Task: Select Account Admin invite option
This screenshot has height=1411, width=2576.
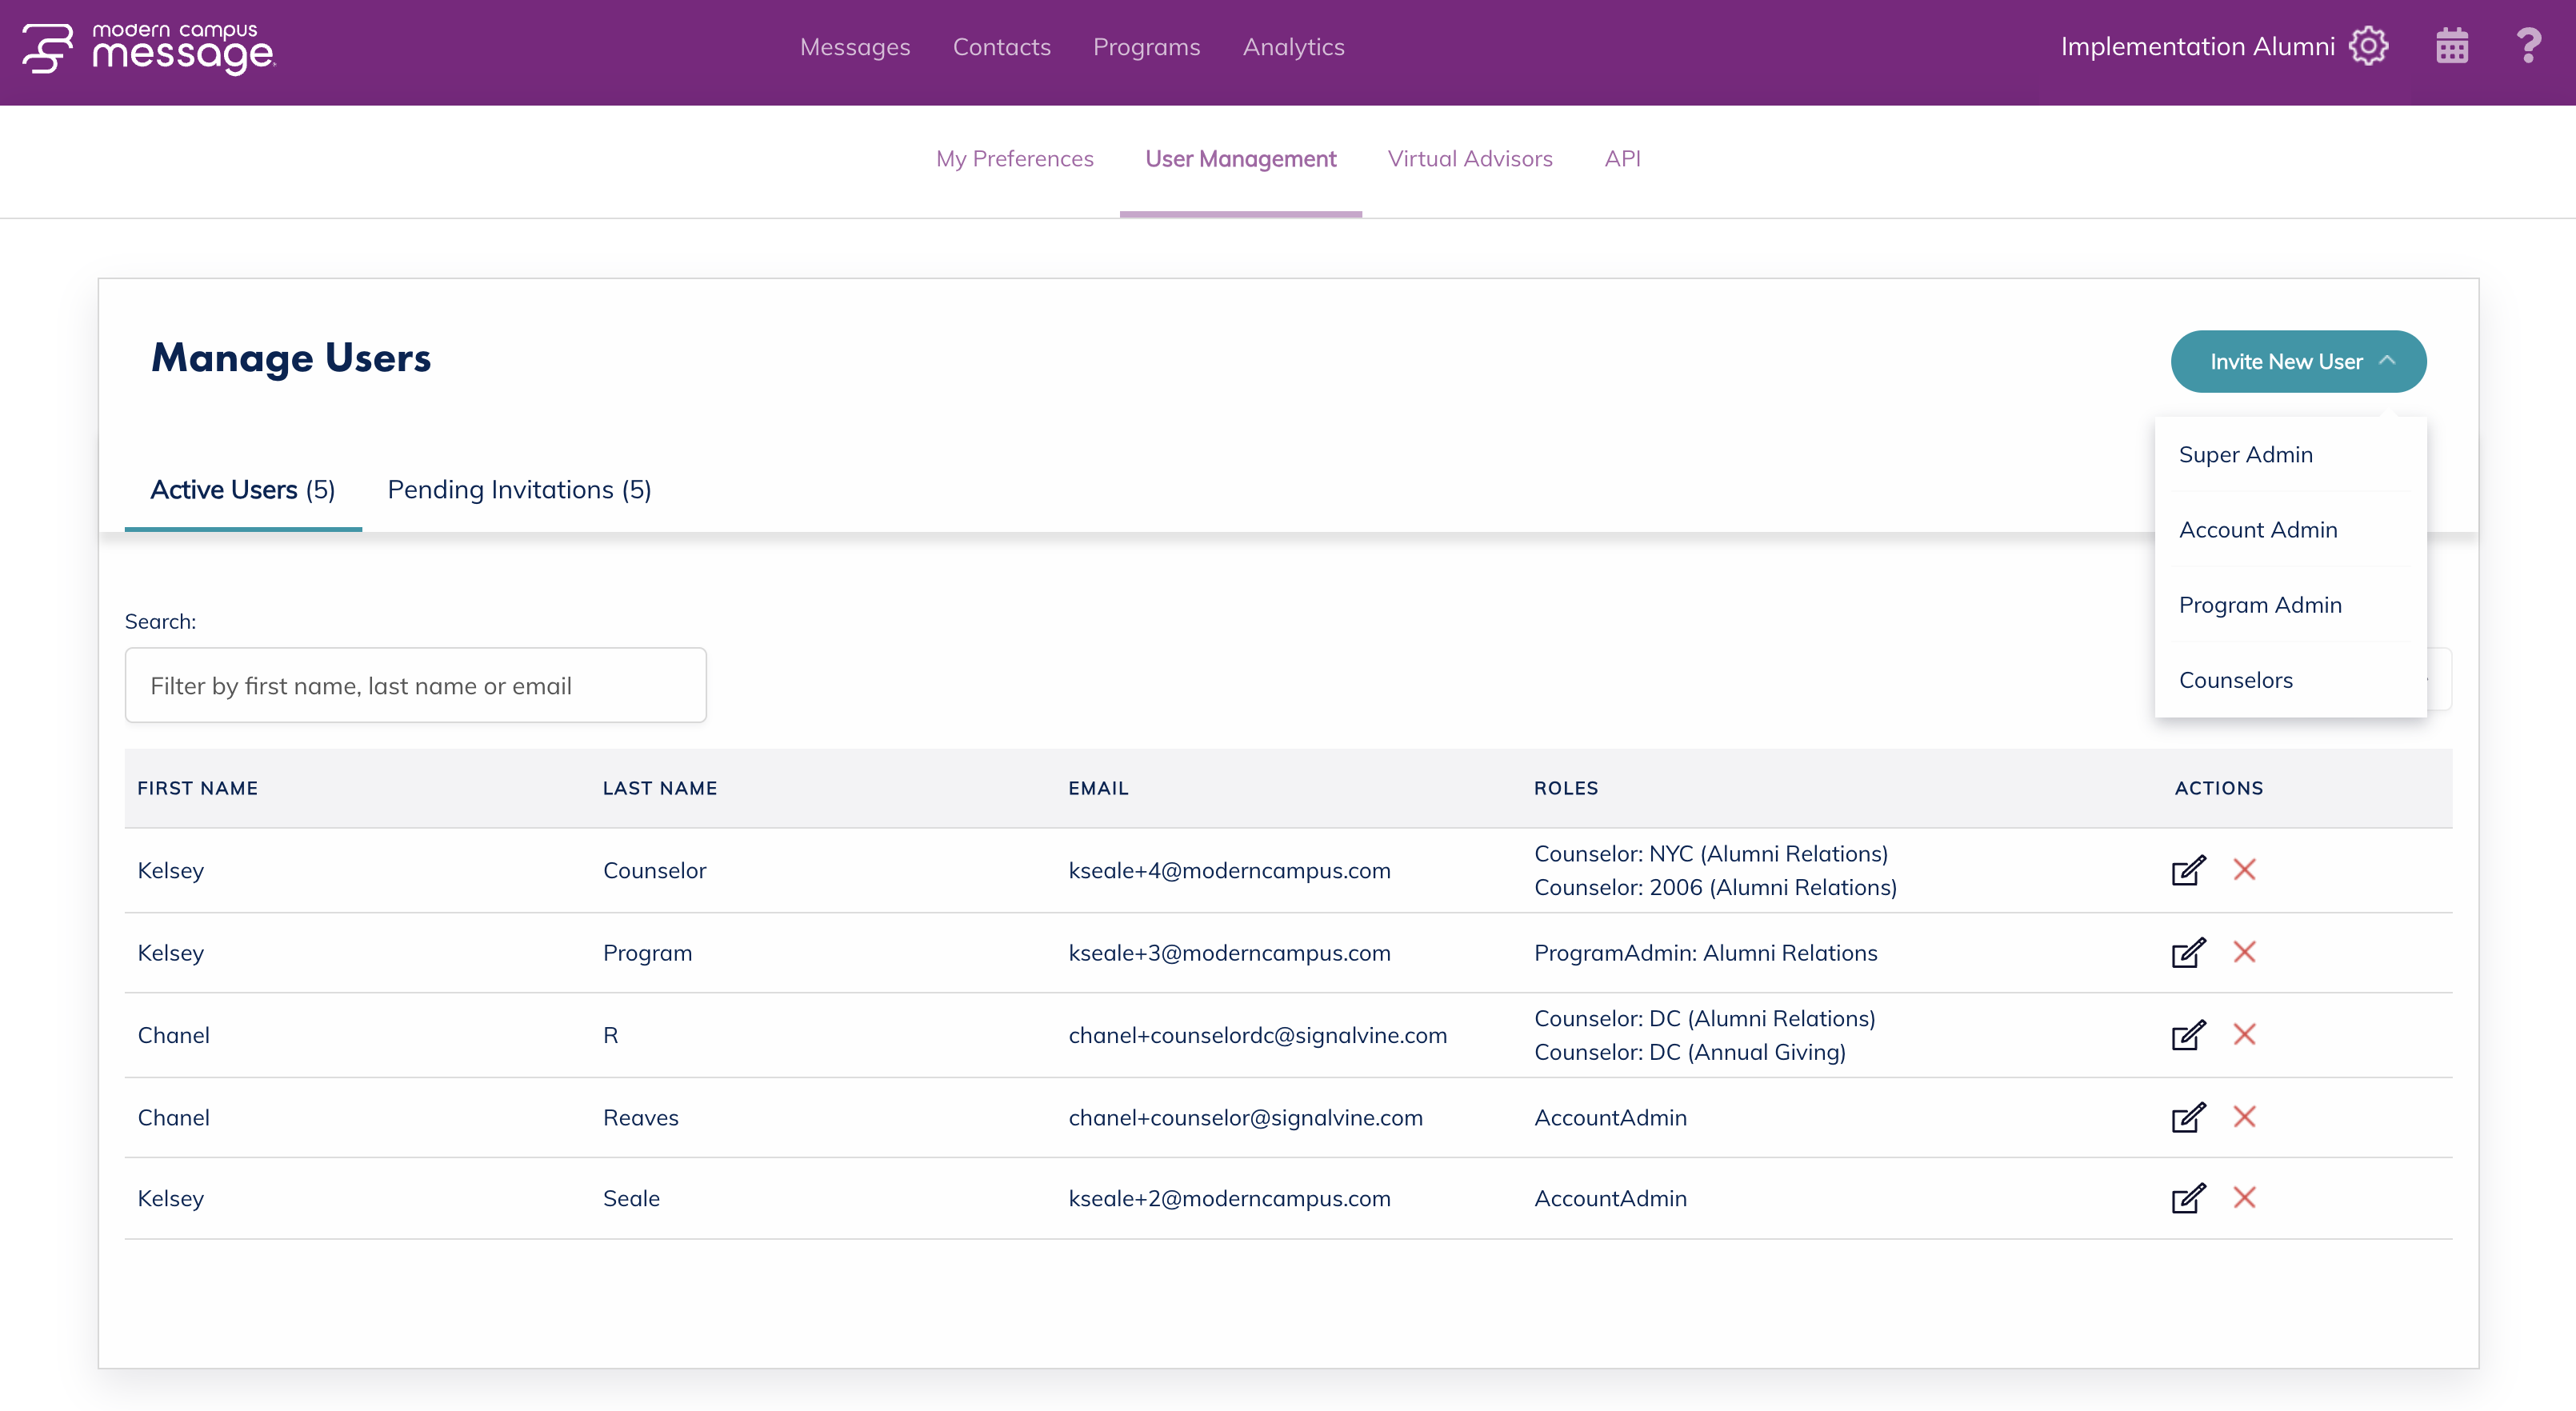Action: click(x=2257, y=530)
